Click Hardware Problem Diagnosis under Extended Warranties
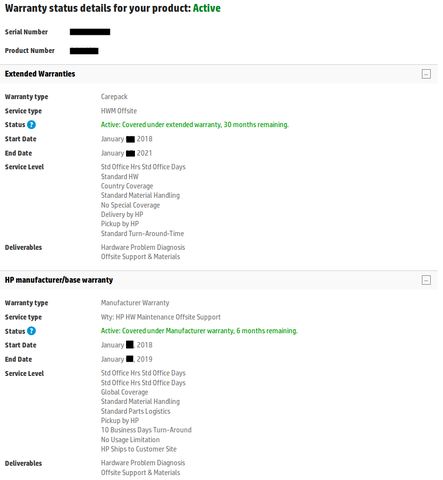Screen dimensions: 443x480 tap(143, 247)
